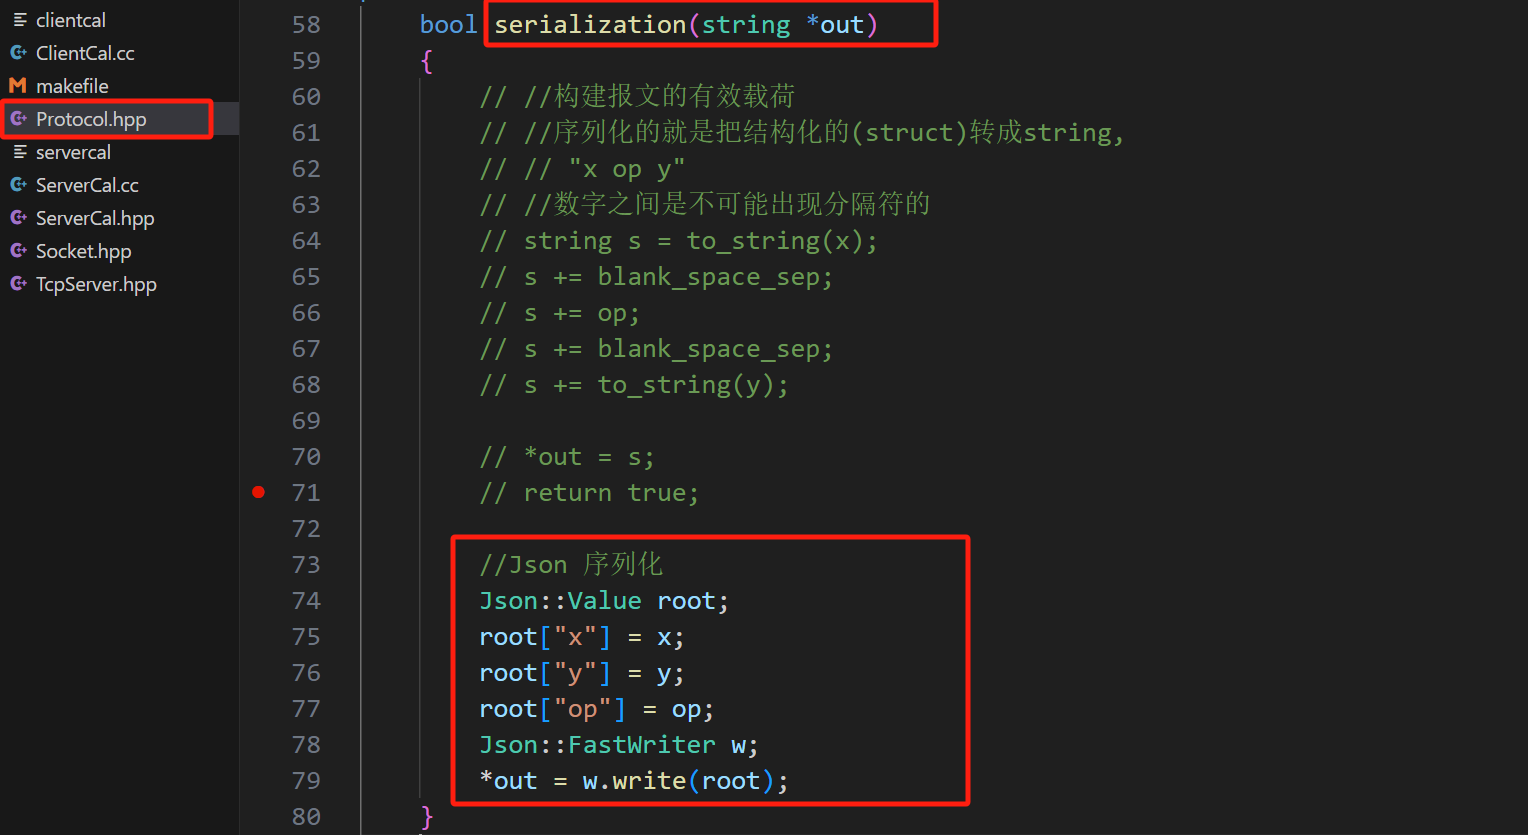Click the servercal file icon
The height and width of the screenshot is (835, 1528).
[x=18, y=152]
